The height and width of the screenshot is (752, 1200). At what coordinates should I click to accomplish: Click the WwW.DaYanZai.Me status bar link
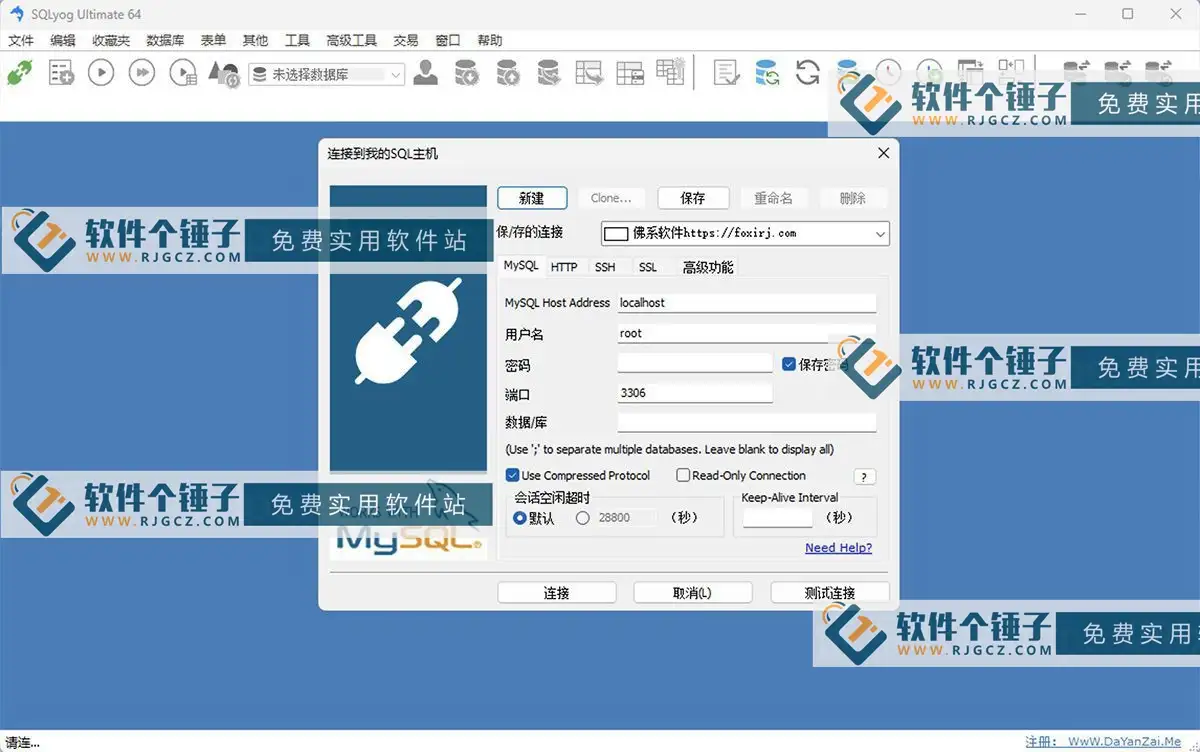coord(1124,742)
